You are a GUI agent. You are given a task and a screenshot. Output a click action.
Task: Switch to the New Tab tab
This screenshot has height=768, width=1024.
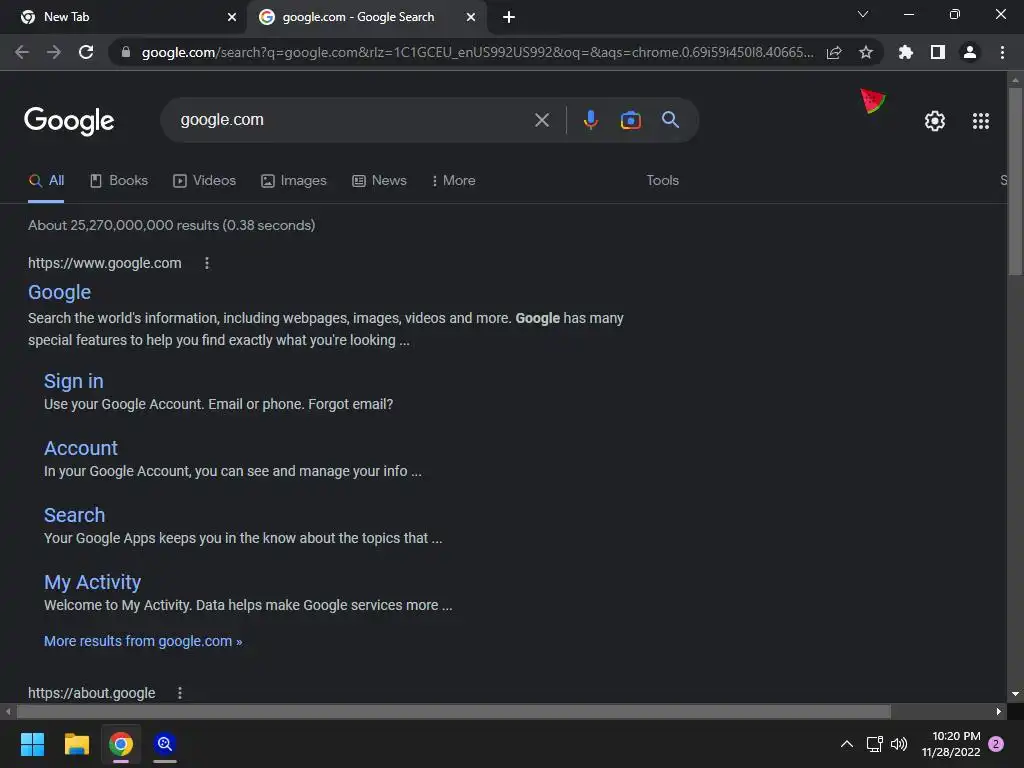[x=123, y=17]
